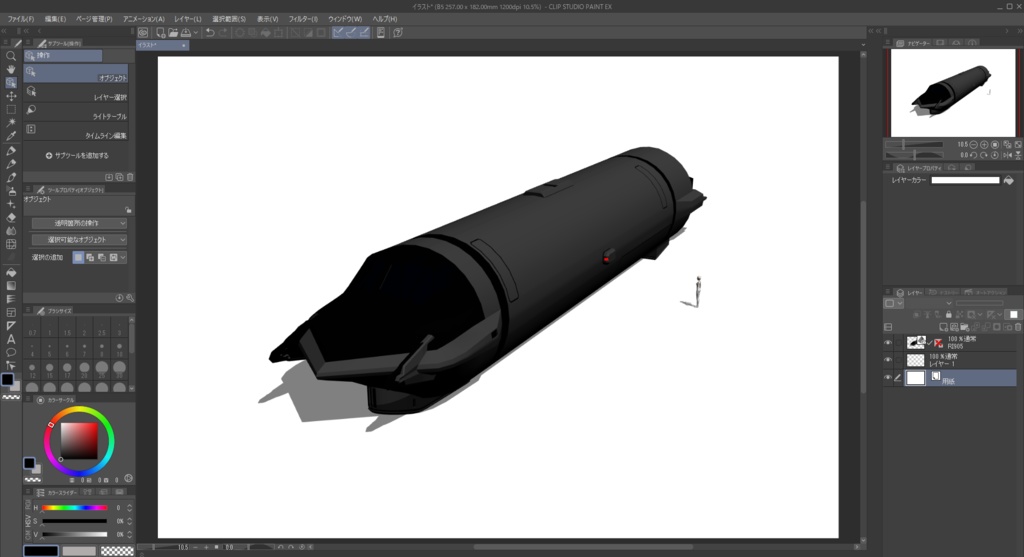Open ウィンドウ(W) menu
Image resolution: width=1024 pixels, height=557 pixels.
[x=345, y=19]
